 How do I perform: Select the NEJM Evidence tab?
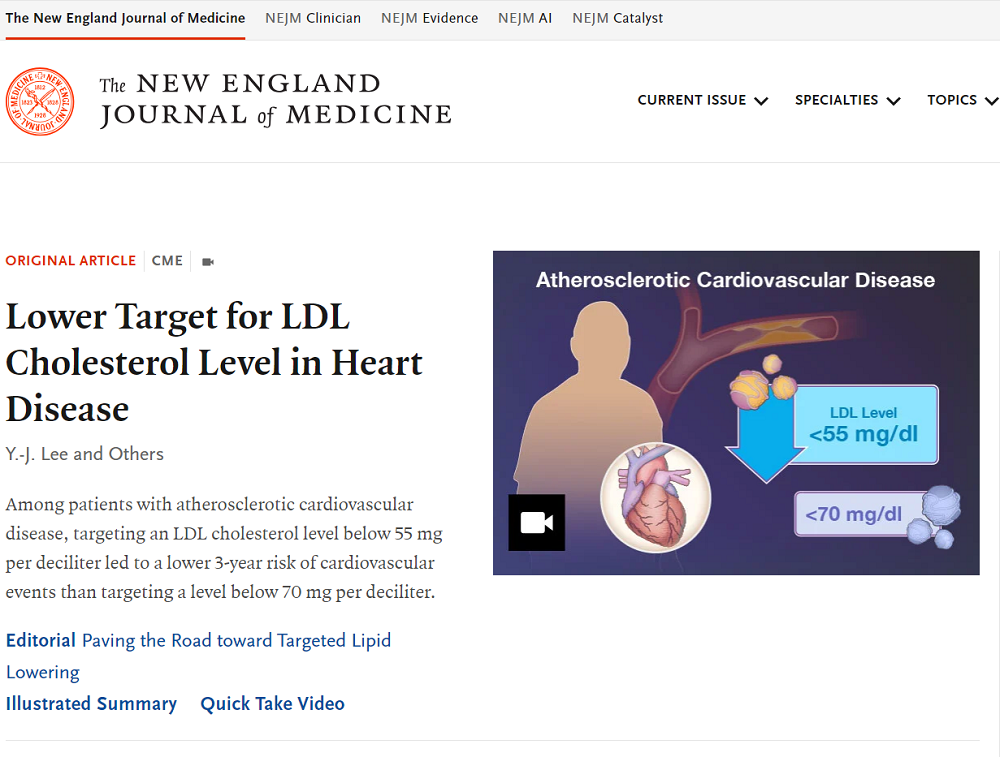(429, 17)
